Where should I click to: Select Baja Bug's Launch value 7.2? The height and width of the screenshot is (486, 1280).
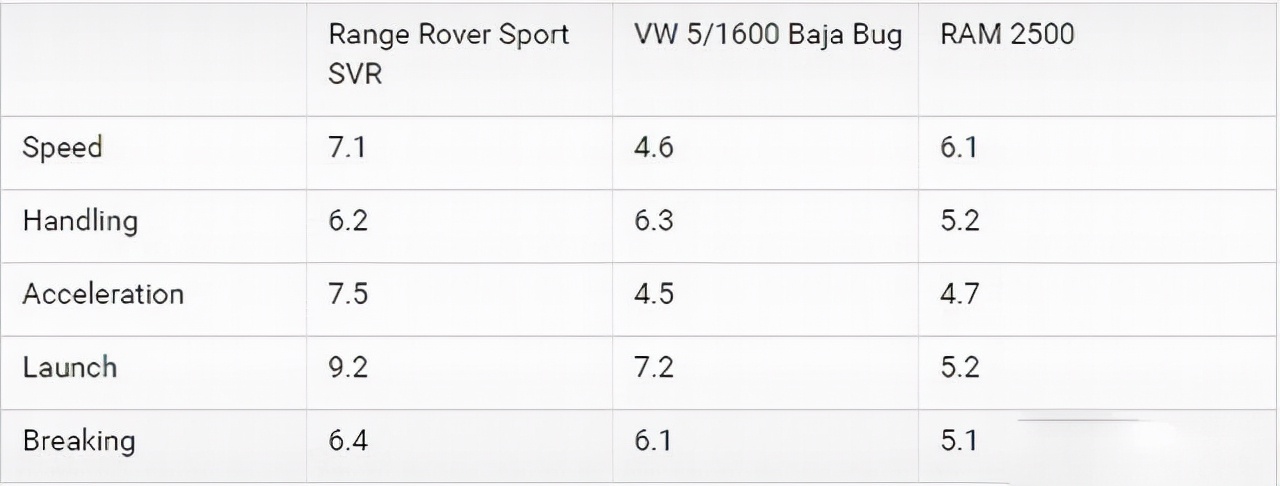click(654, 367)
